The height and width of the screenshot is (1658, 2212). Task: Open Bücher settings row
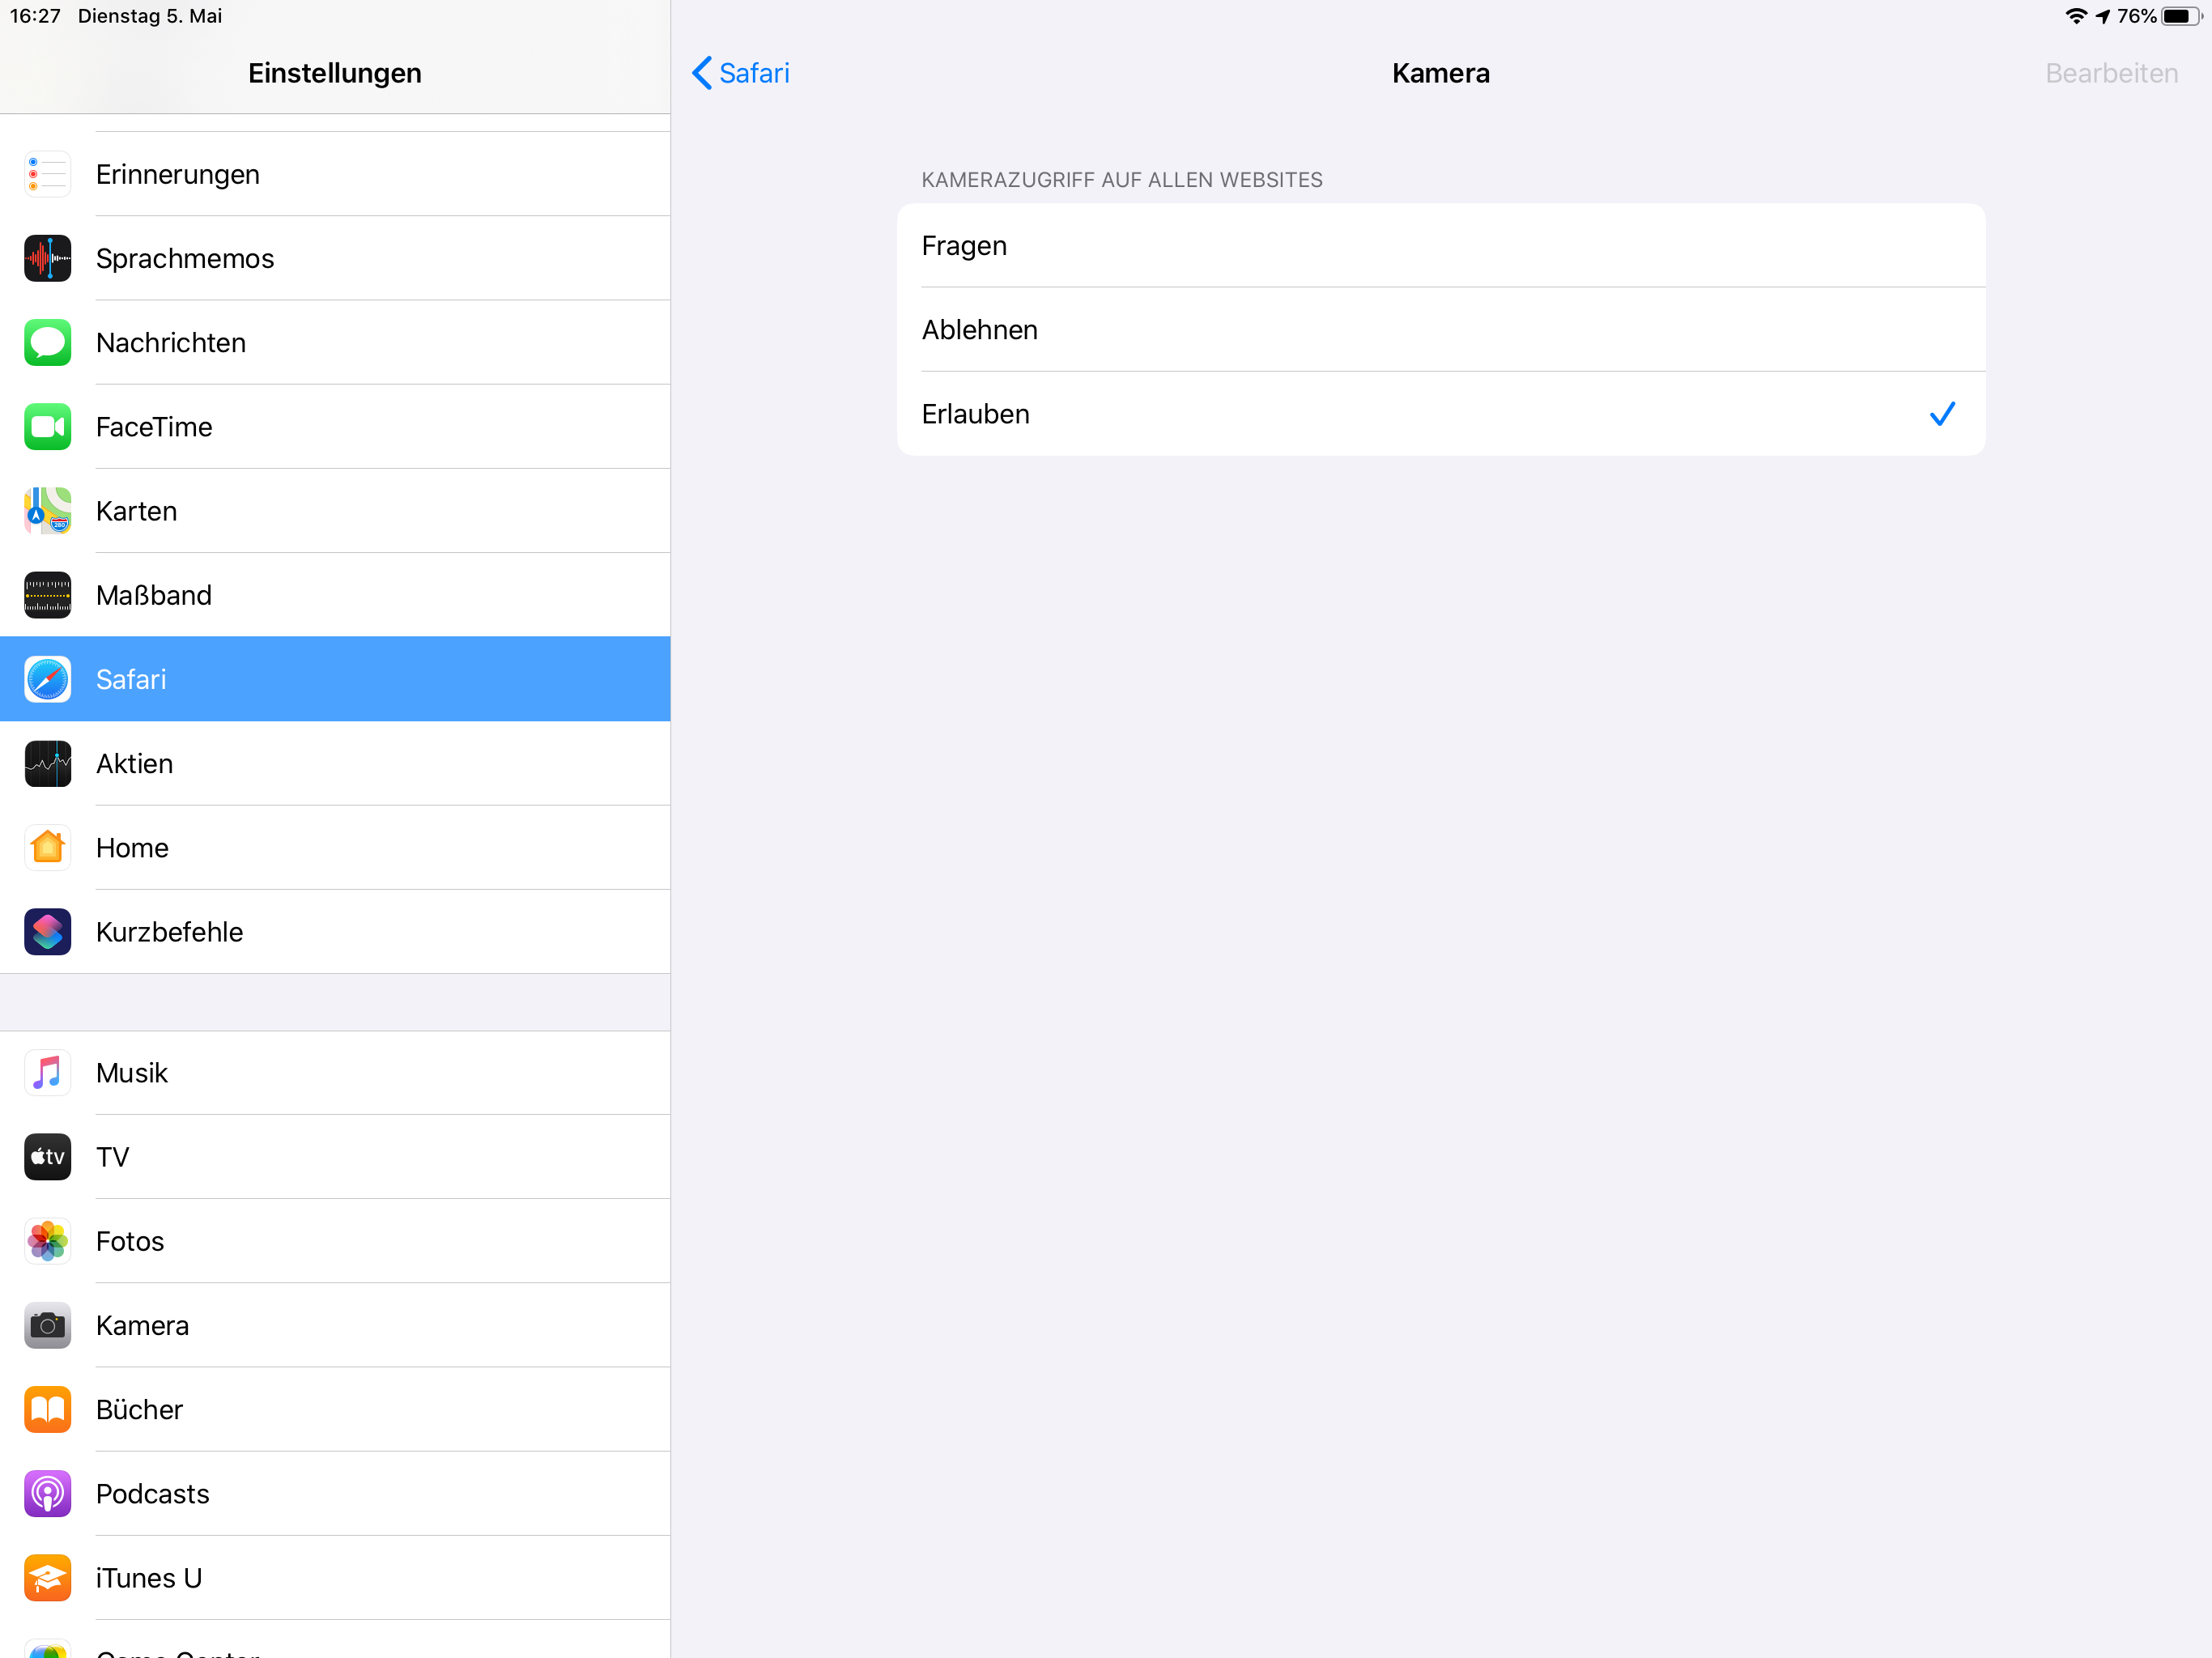335,1410
